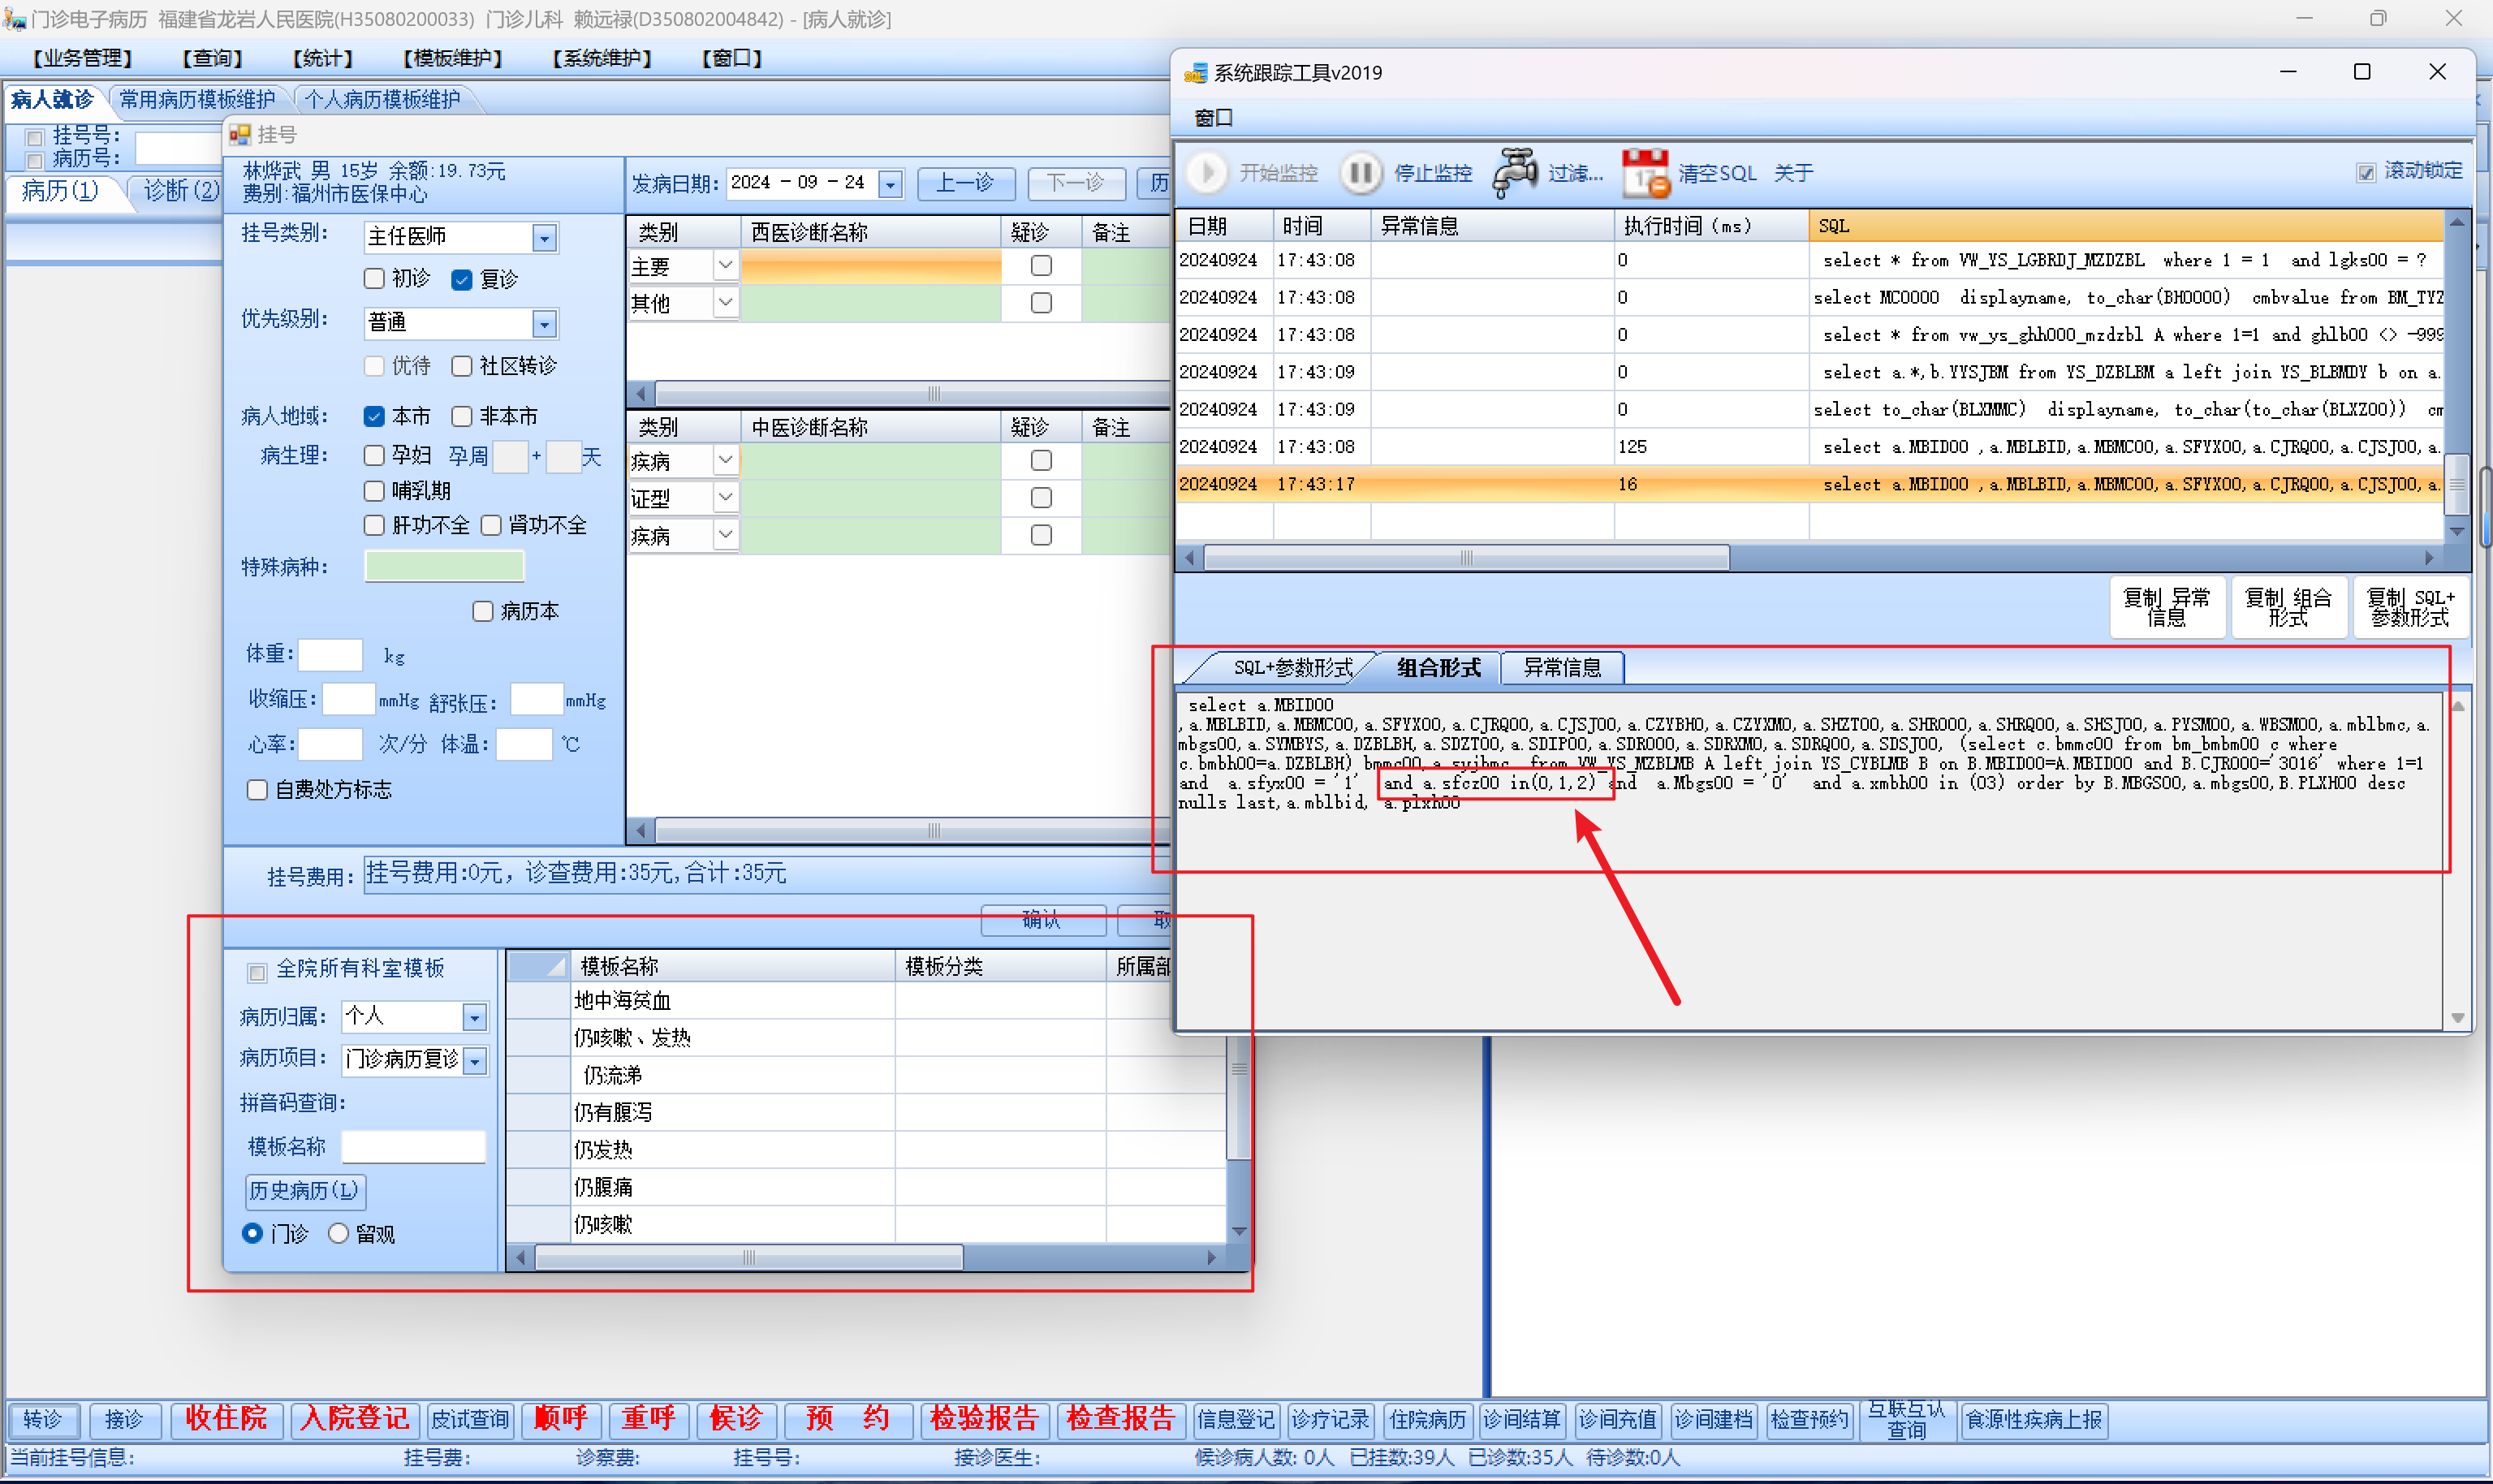This screenshot has width=2493, height=1484.
Task: Click the hospital app icon in title bar
Action: pos(14,18)
